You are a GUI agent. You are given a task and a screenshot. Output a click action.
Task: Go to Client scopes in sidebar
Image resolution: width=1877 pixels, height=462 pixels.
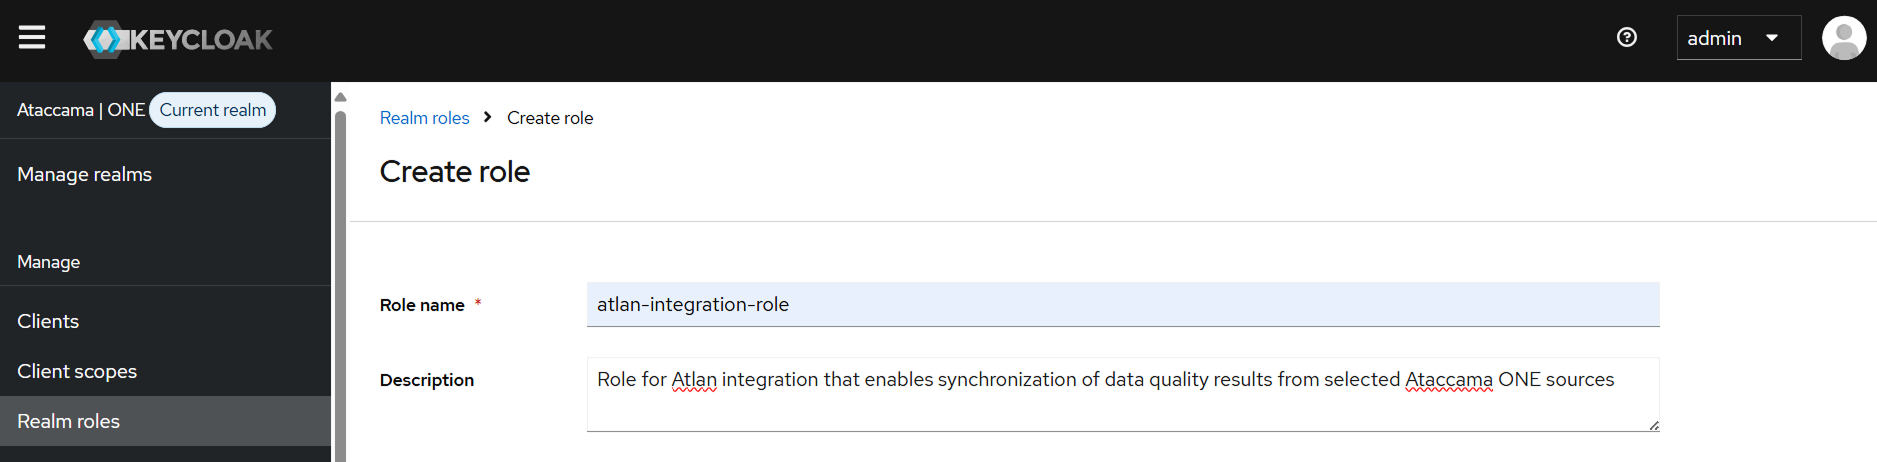click(77, 371)
